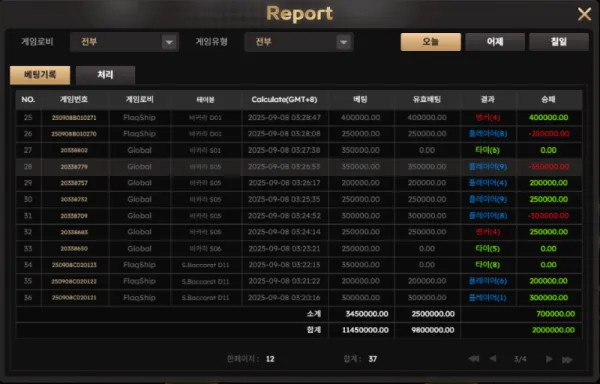Click the Calculate(GMT+8) column header
Image resolution: width=600 pixels, height=384 pixels.
284,99
